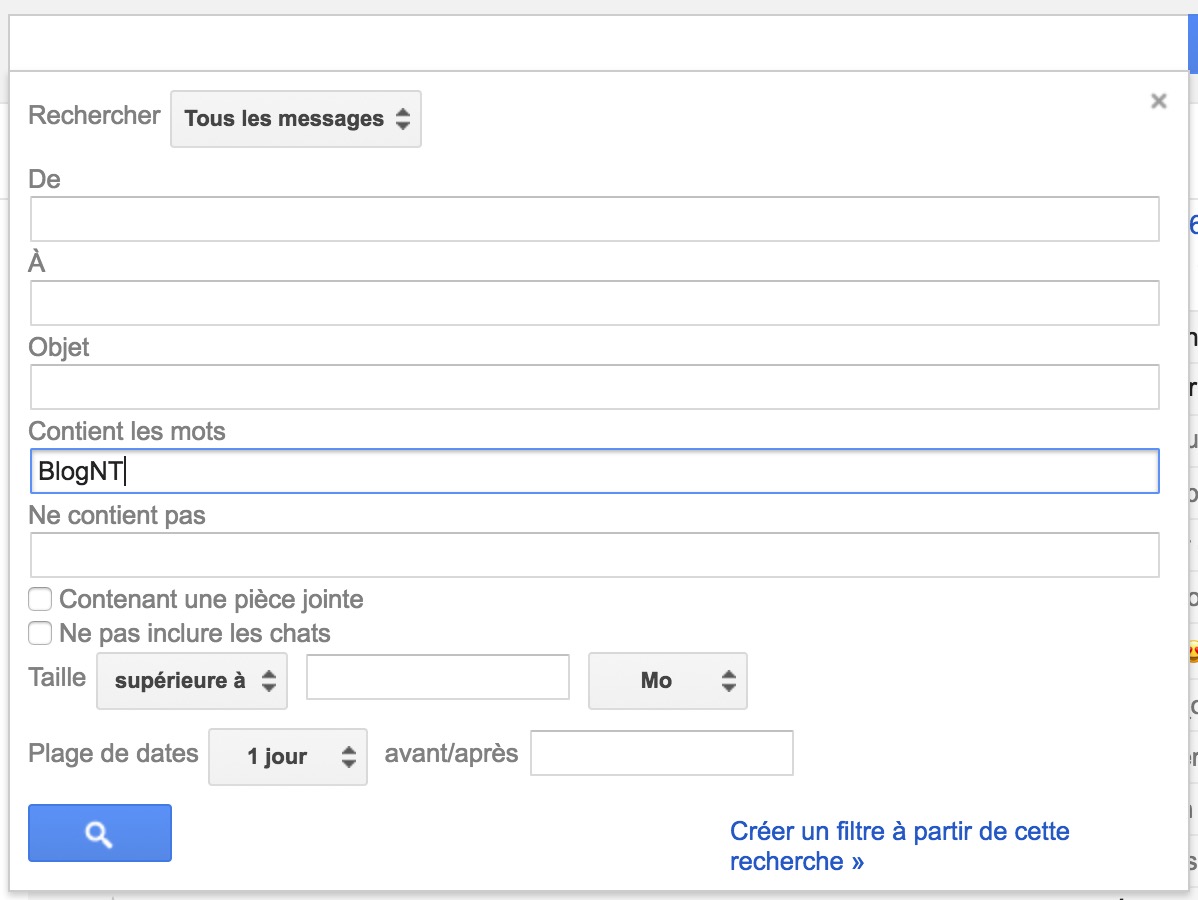Click the blue magnifying glass search button
The height and width of the screenshot is (900, 1198).
click(100, 833)
